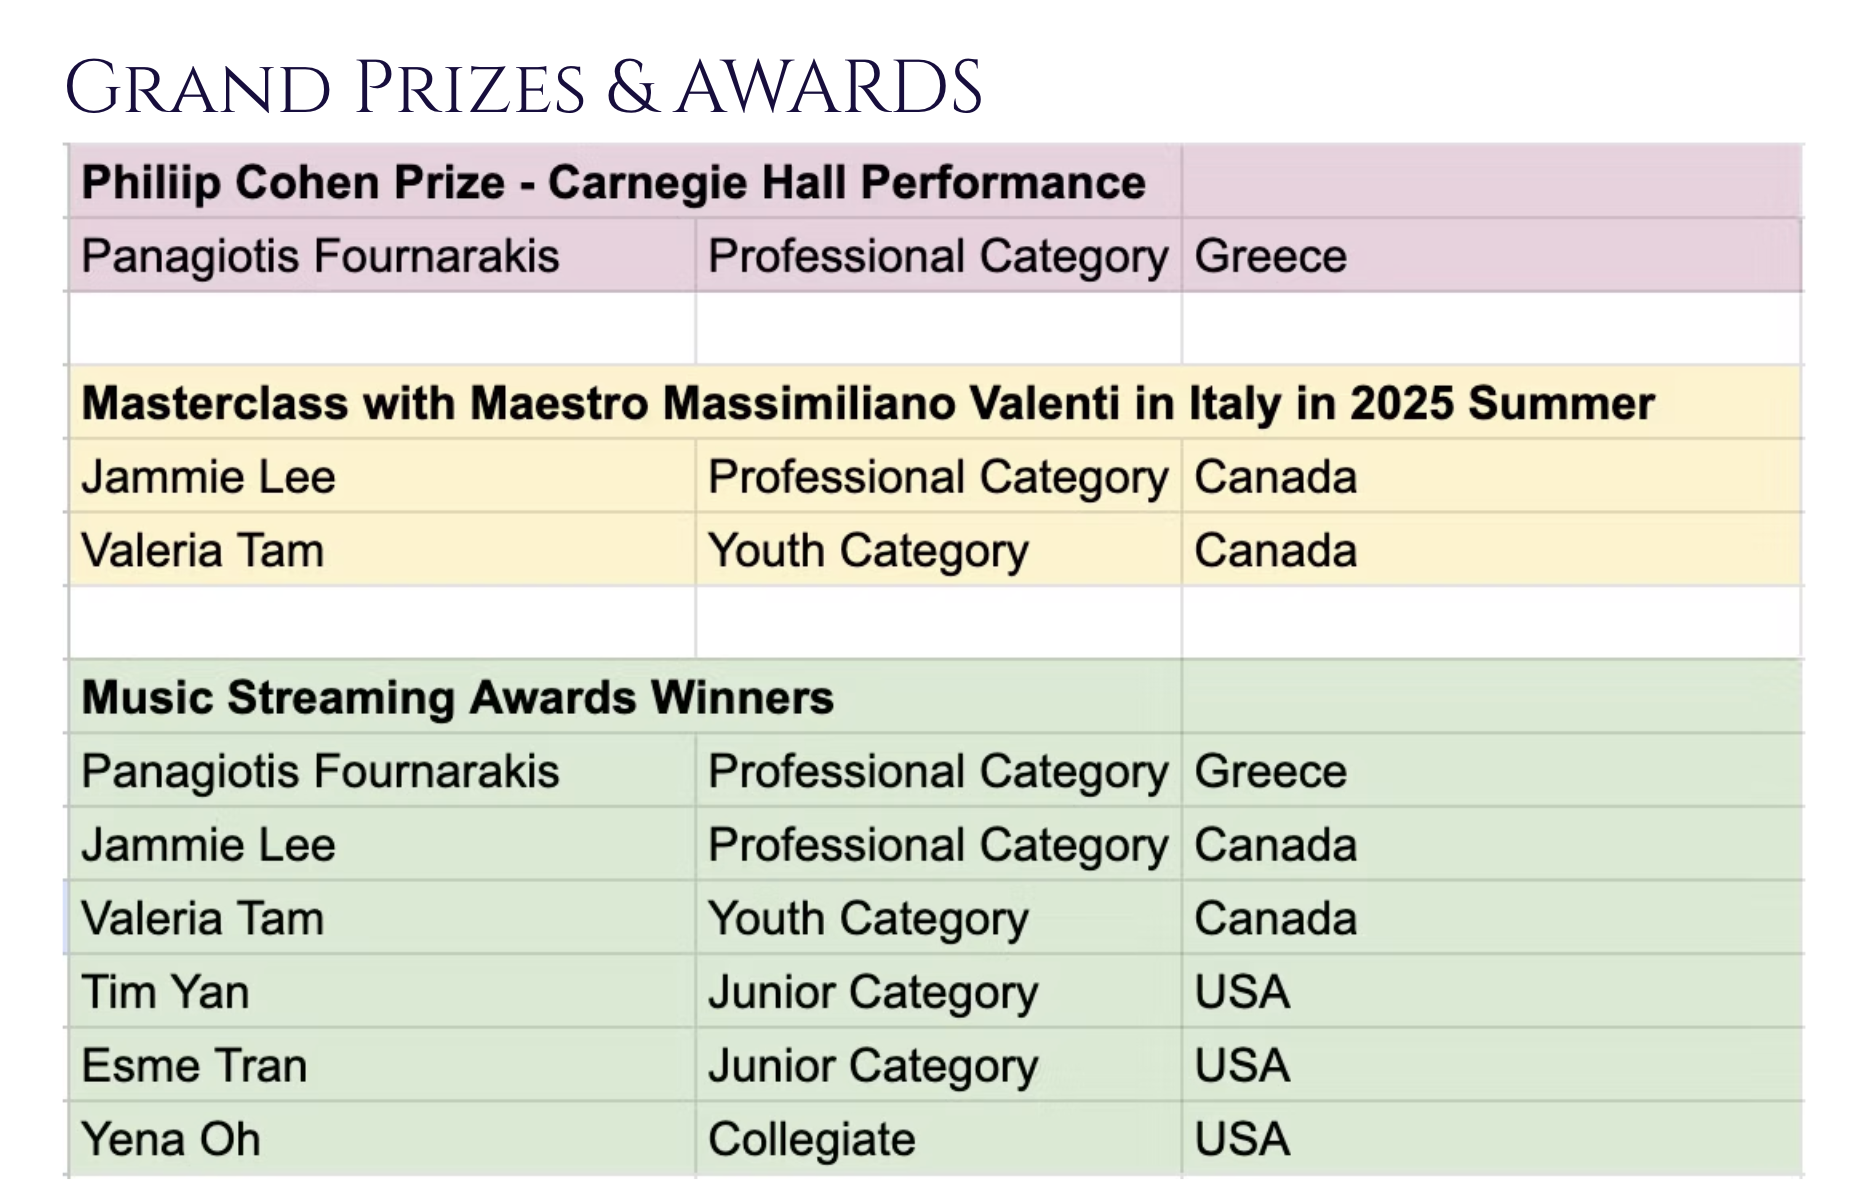Select Valeria Tam in Music Streaming Awards list
The image size is (1860, 1204).
(x=203, y=919)
